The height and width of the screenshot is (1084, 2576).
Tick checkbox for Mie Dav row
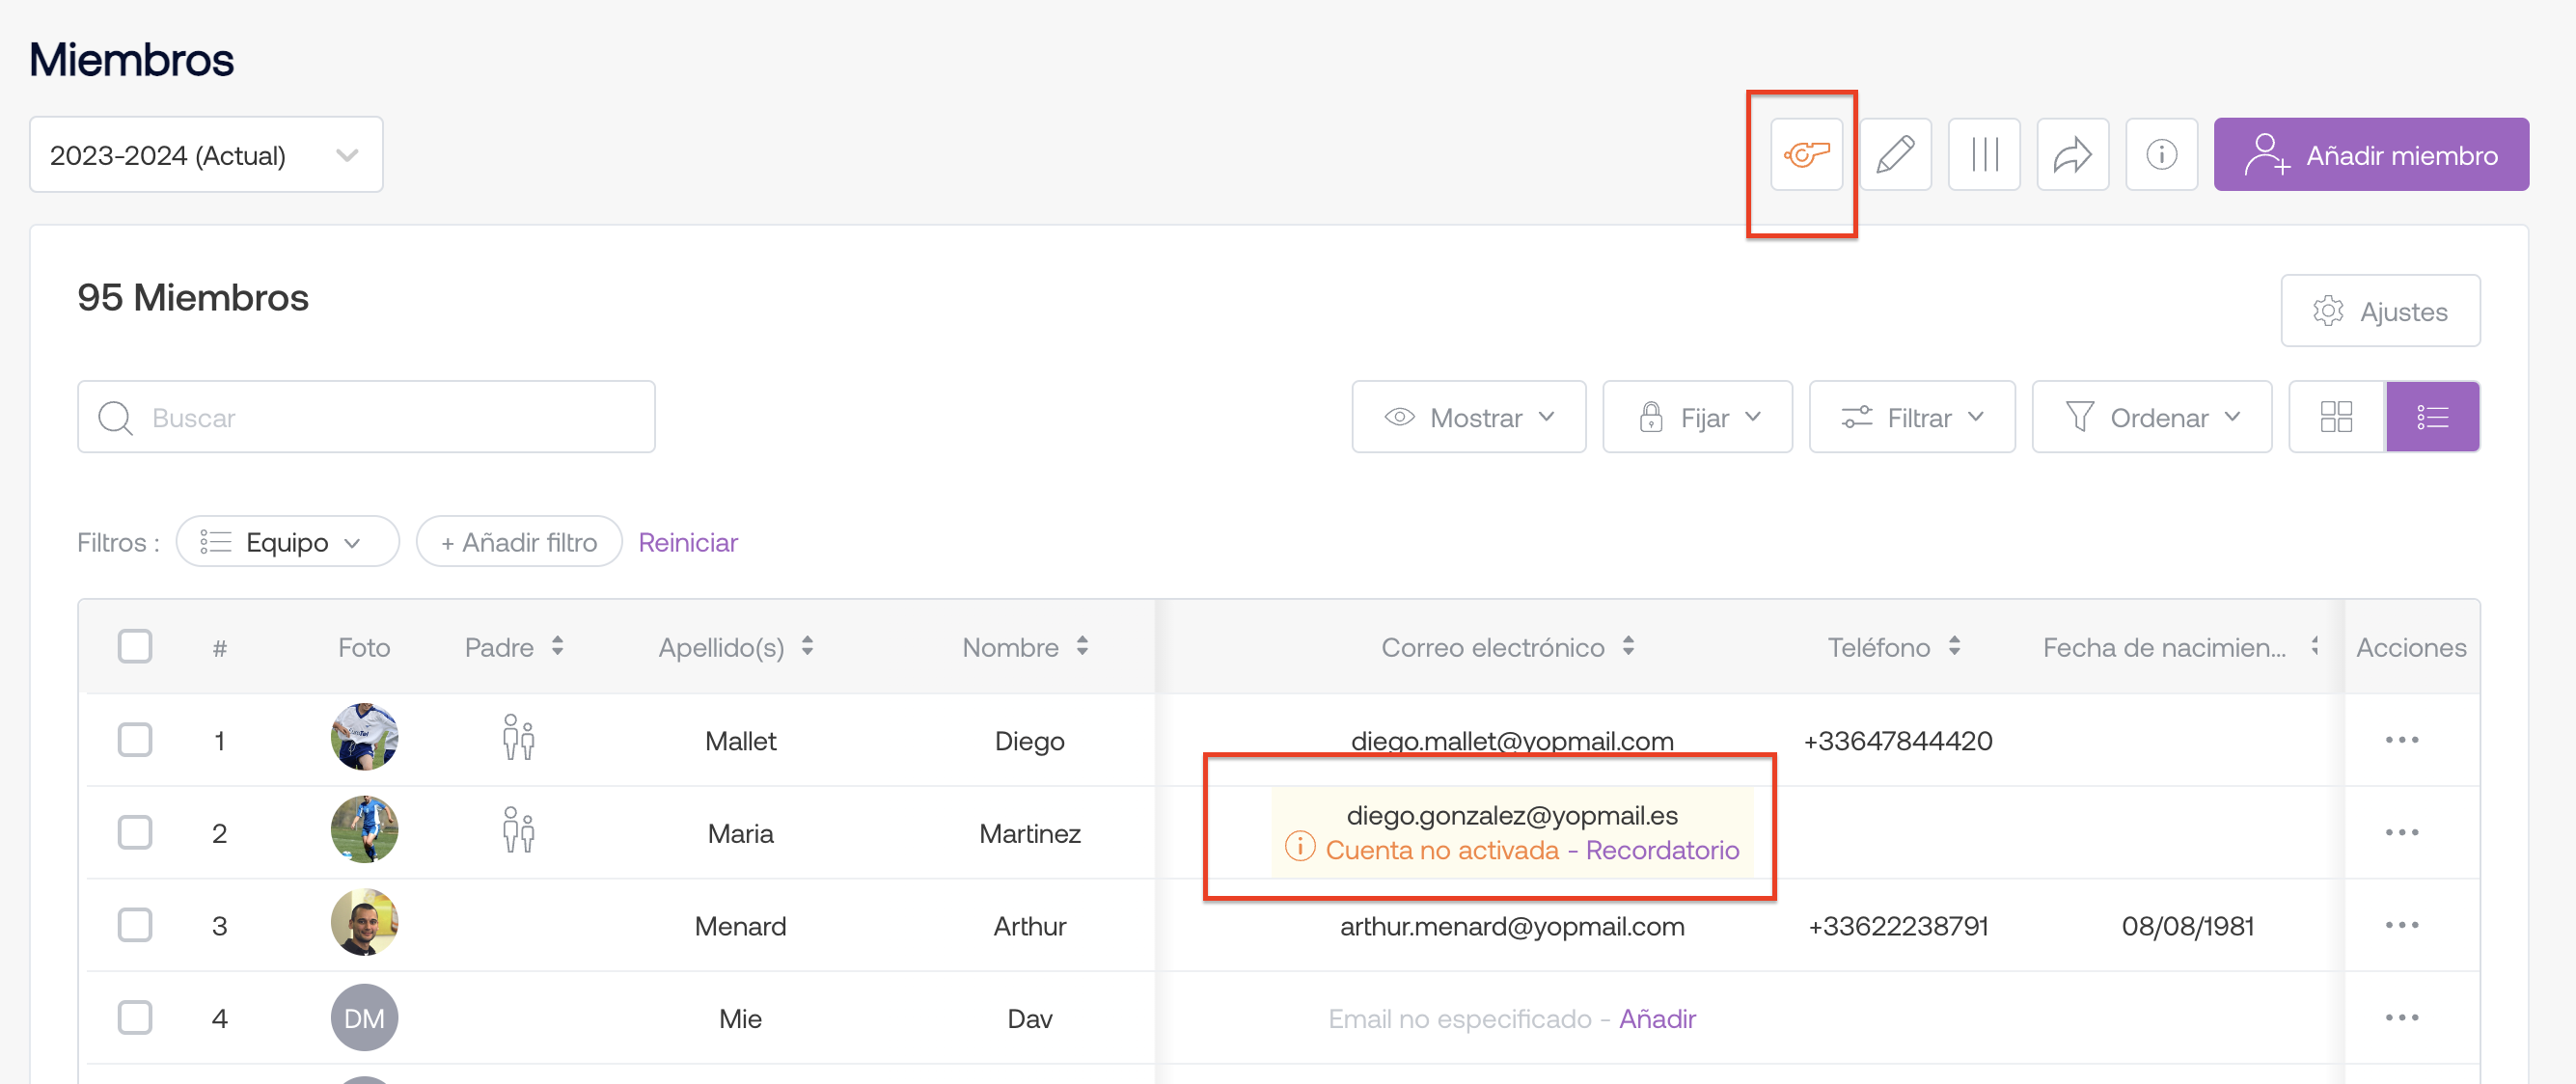(135, 1018)
